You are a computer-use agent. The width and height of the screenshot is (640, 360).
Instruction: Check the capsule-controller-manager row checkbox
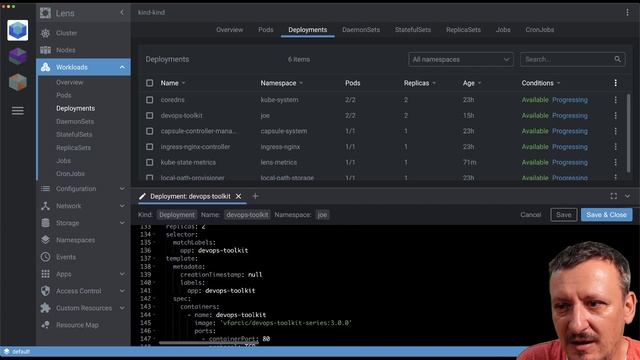150,131
